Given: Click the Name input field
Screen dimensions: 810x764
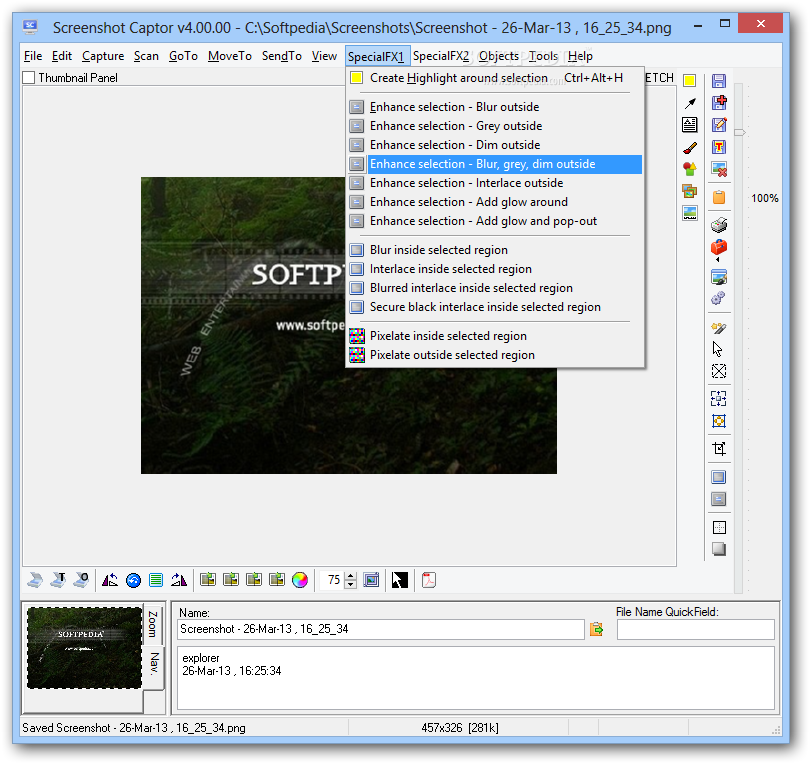Looking at the screenshot, I should click(x=381, y=629).
